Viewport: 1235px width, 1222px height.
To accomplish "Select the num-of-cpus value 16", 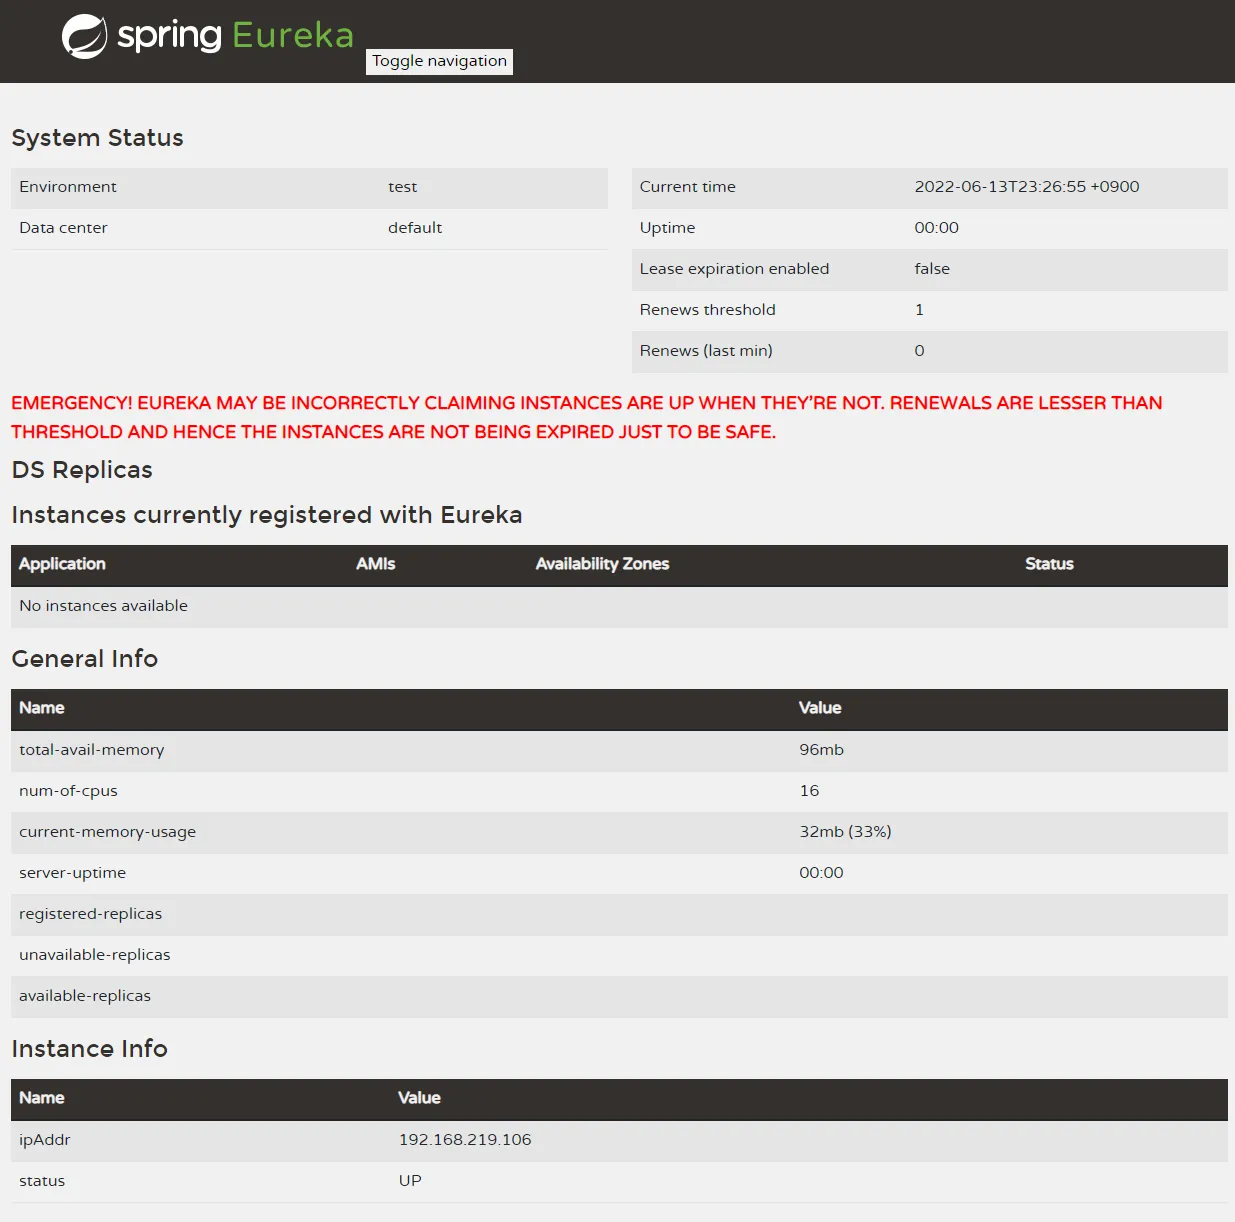I will (809, 791).
